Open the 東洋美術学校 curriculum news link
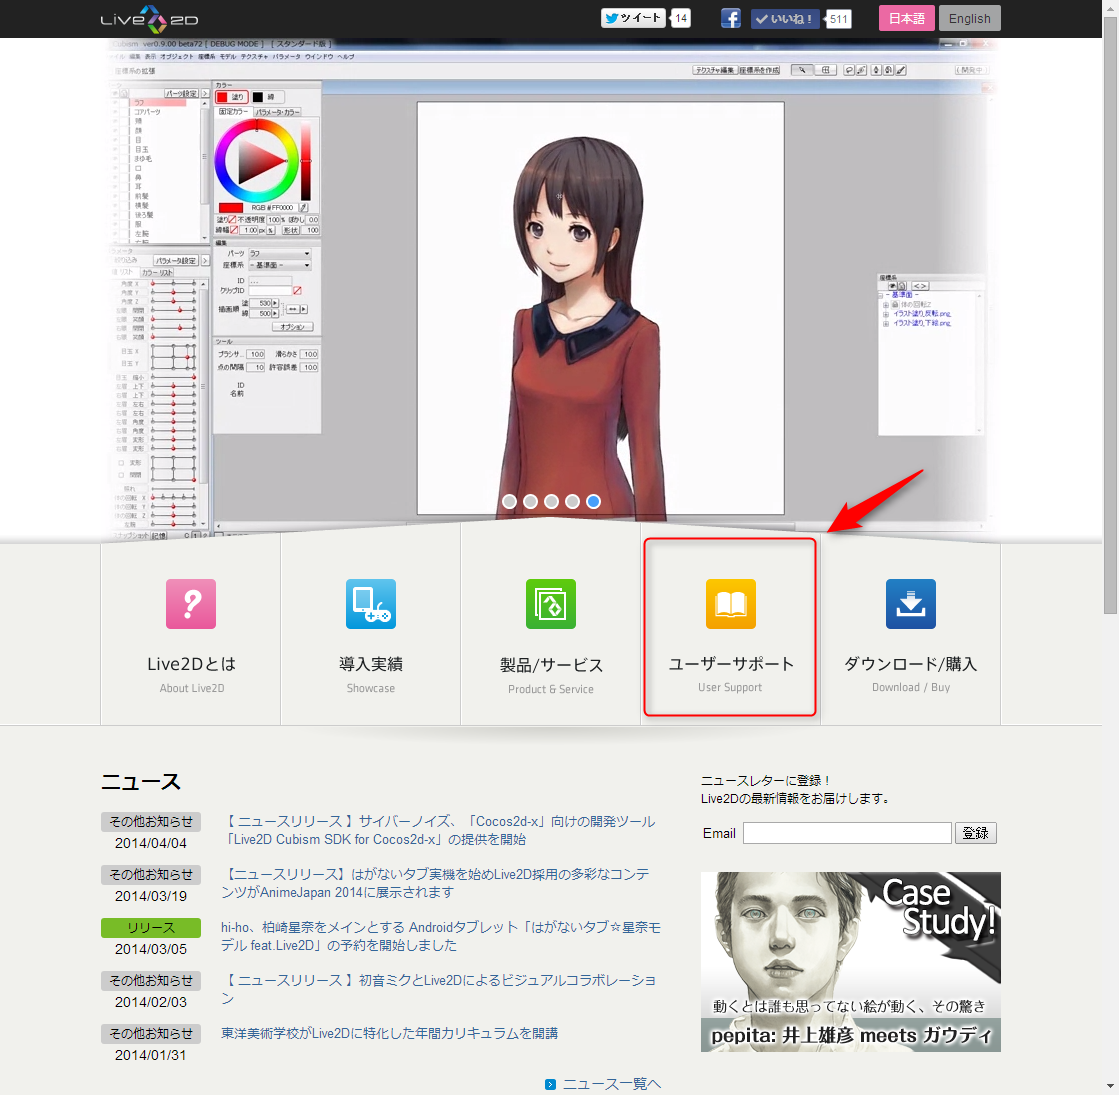The height and width of the screenshot is (1095, 1119). pos(390,1033)
